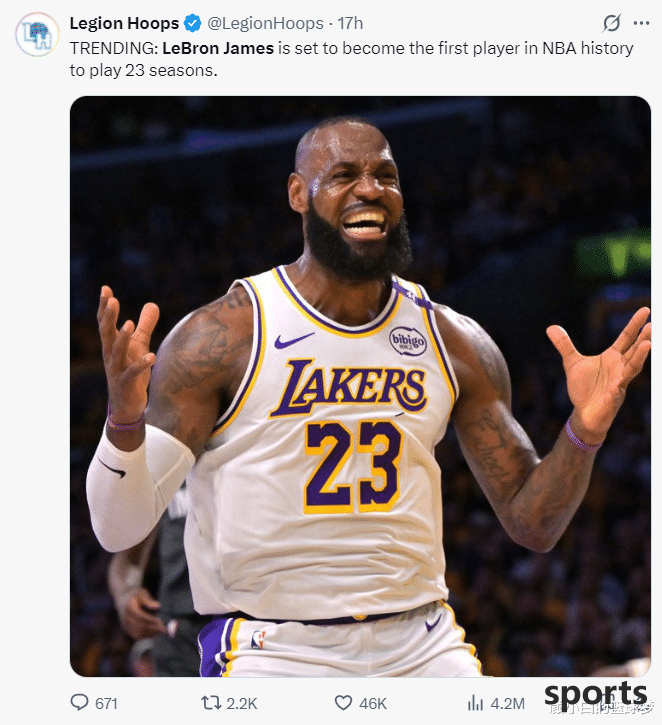Viewport: 662px width, 725px height.
Task: Click the sports watermark logo
Action: coord(596,694)
